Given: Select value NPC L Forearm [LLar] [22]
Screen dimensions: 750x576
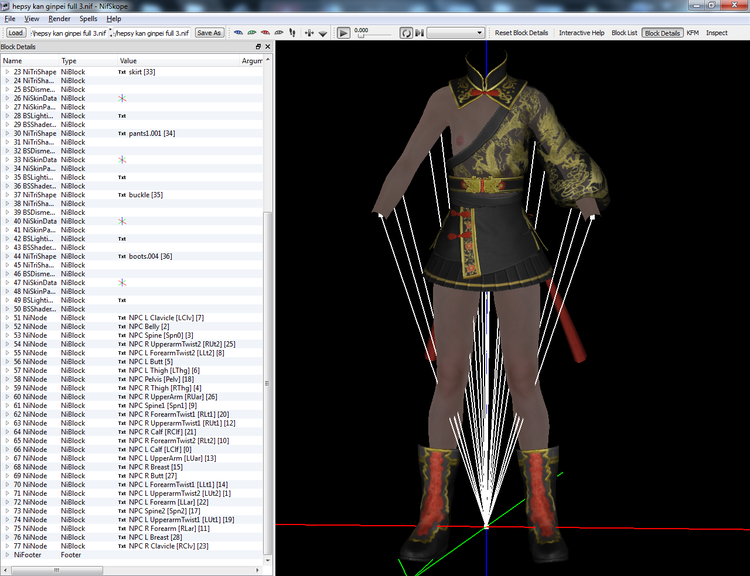Looking at the screenshot, I should pos(168,502).
